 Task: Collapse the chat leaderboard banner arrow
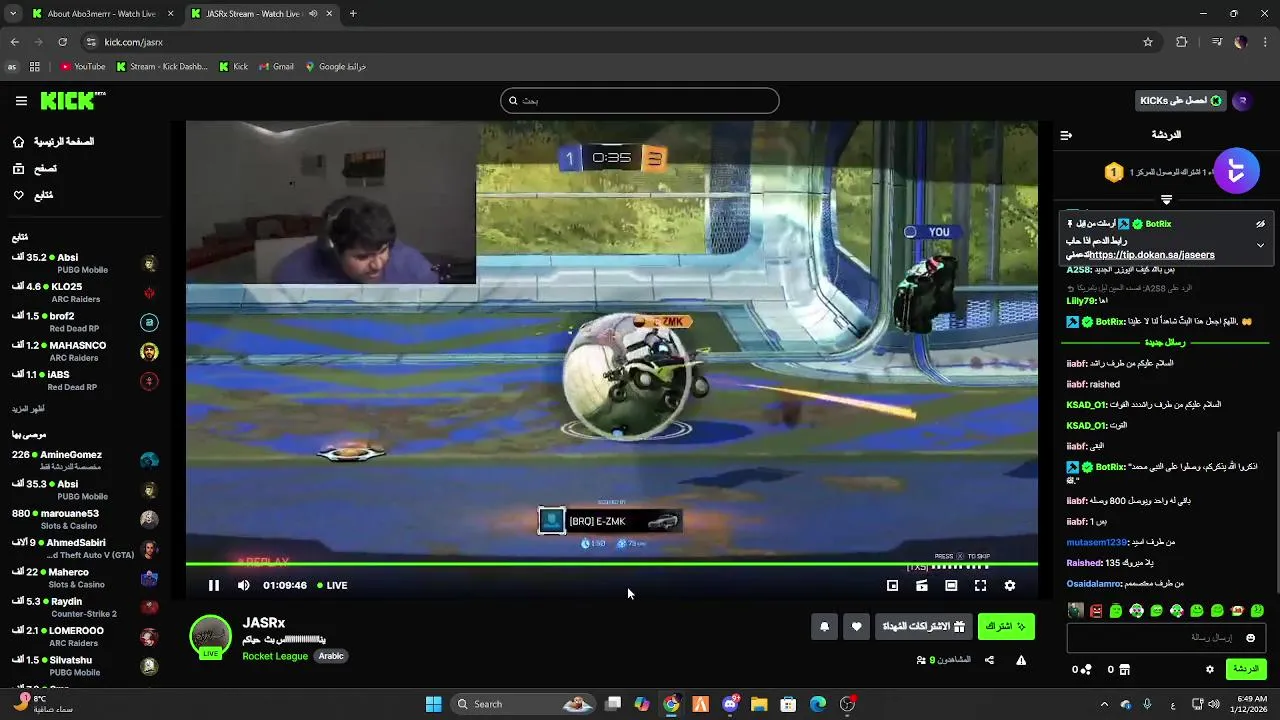point(1166,200)
